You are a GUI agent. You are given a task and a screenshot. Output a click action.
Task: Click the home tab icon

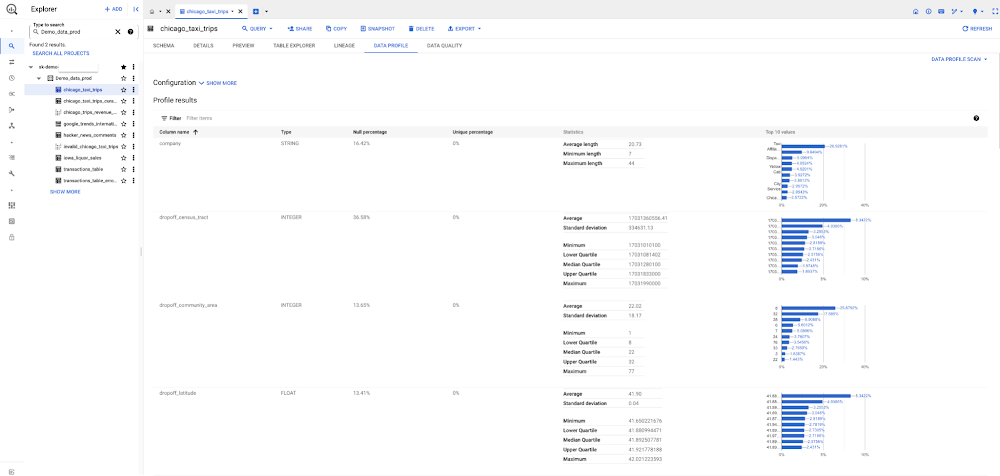pos(152,11)
